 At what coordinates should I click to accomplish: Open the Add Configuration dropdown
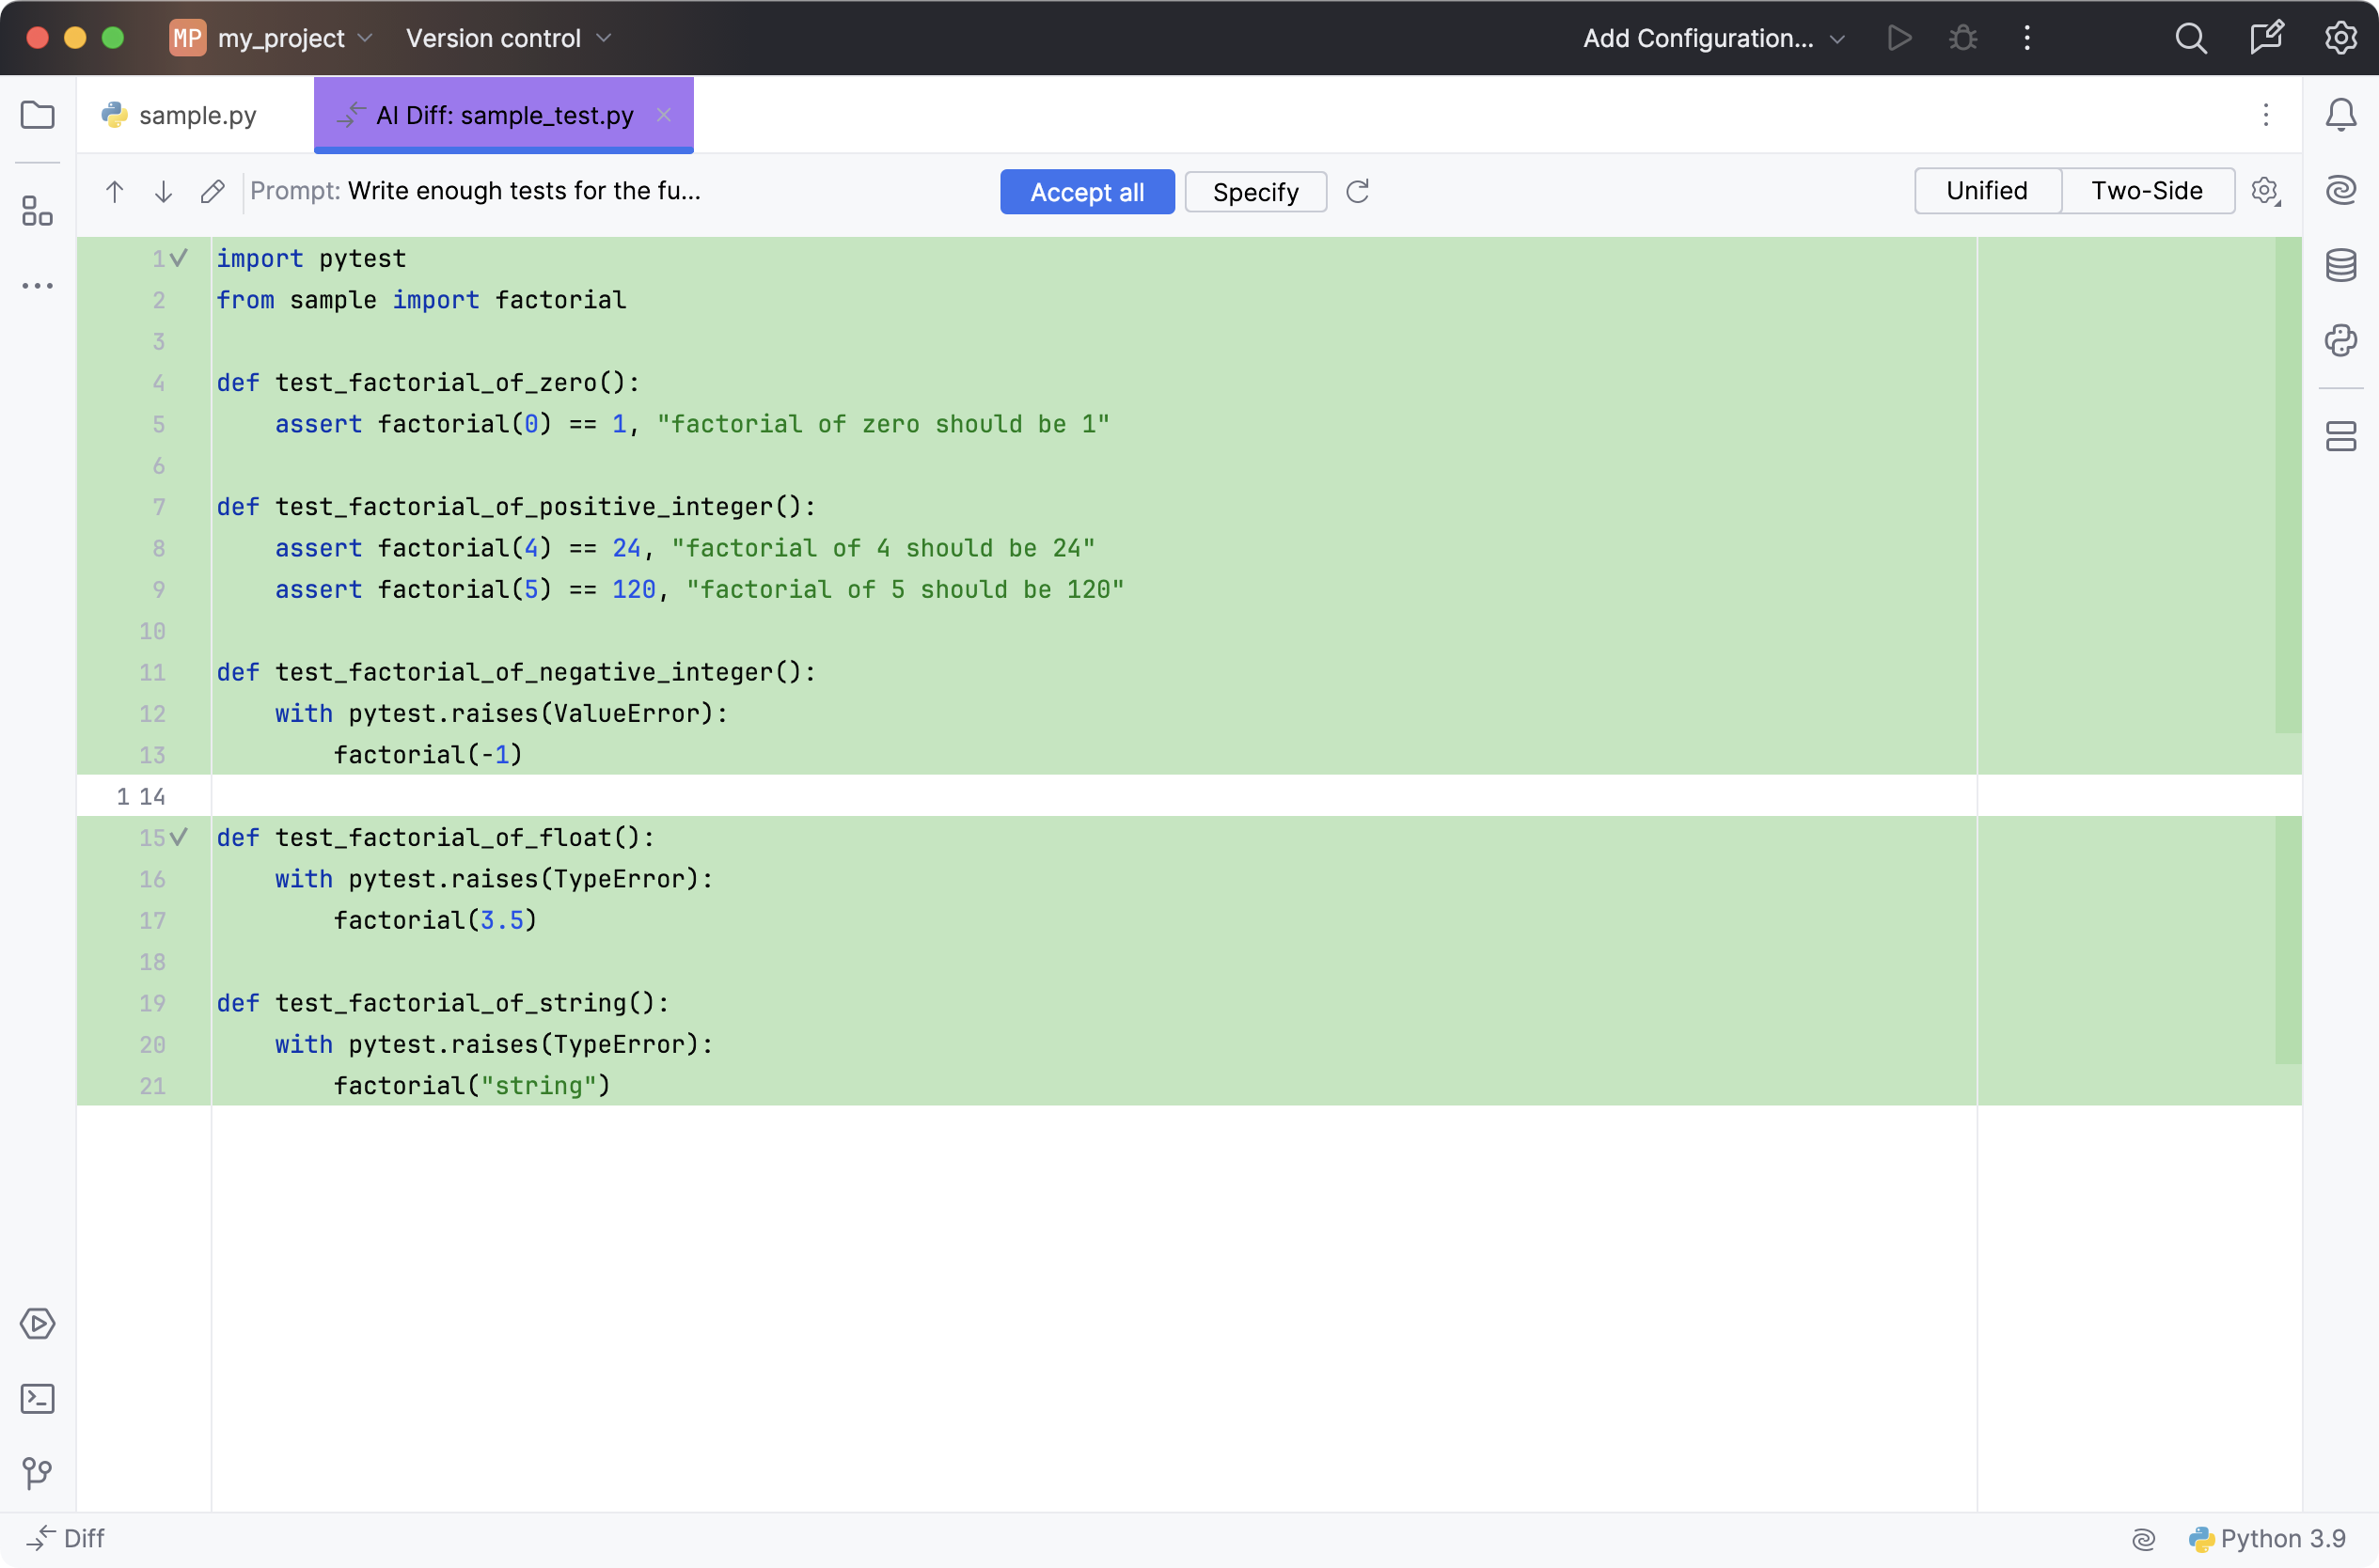[x=1713, y=38]
